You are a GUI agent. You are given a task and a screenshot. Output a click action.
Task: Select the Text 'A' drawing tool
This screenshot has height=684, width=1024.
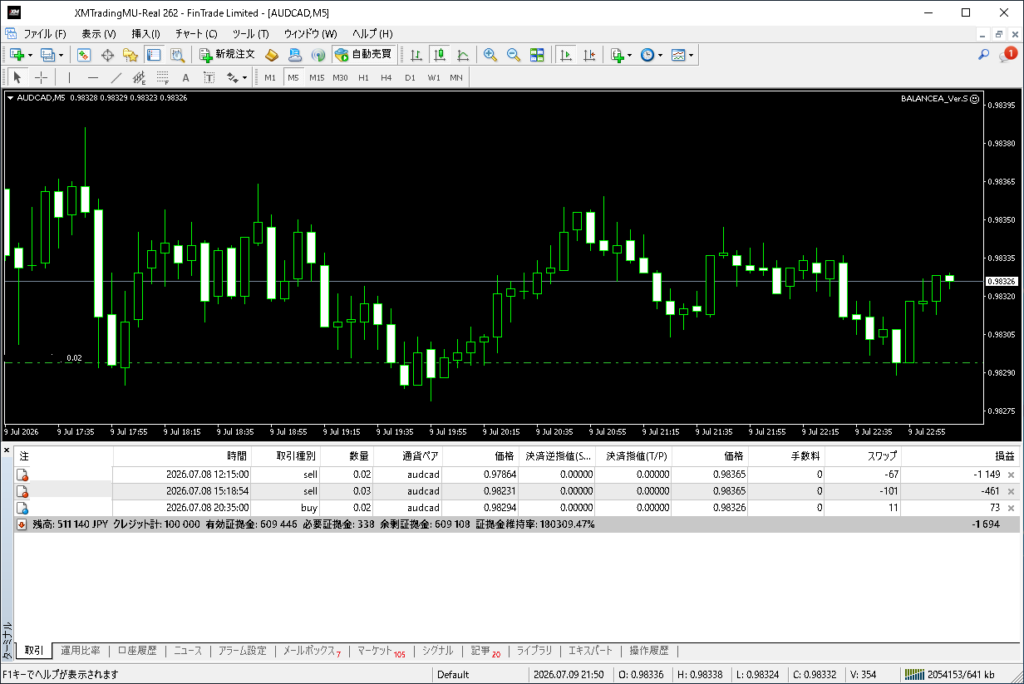pos(185,78)
